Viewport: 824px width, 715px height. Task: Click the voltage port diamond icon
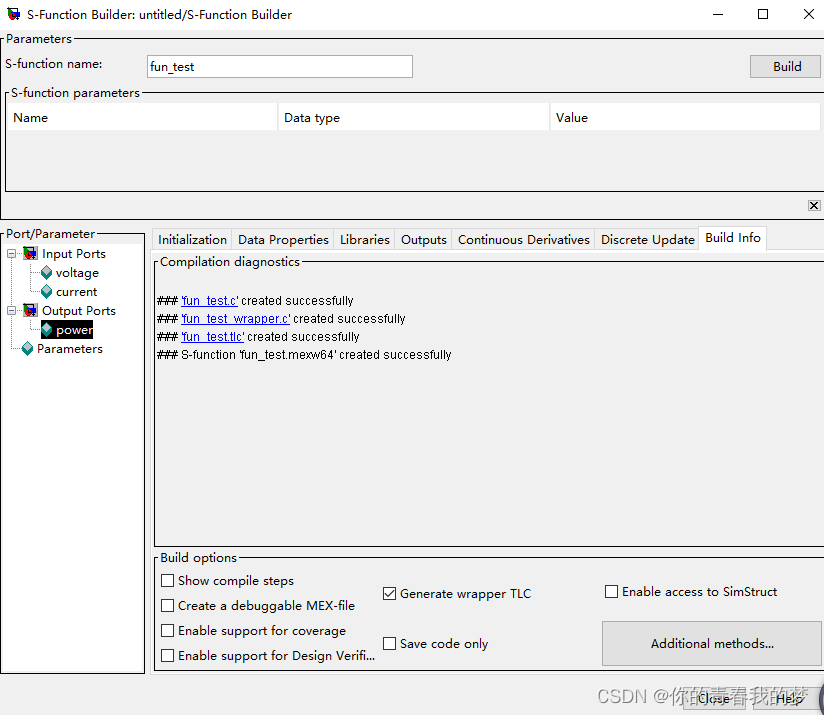pos(46,273)
